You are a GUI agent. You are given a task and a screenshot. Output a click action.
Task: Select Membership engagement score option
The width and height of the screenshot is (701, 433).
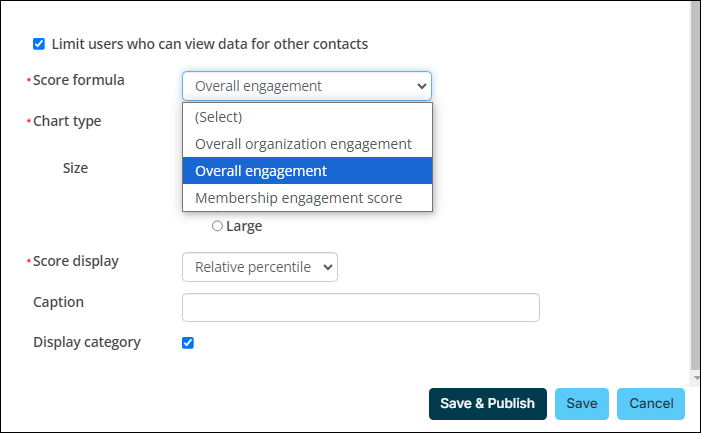[308, 198]
